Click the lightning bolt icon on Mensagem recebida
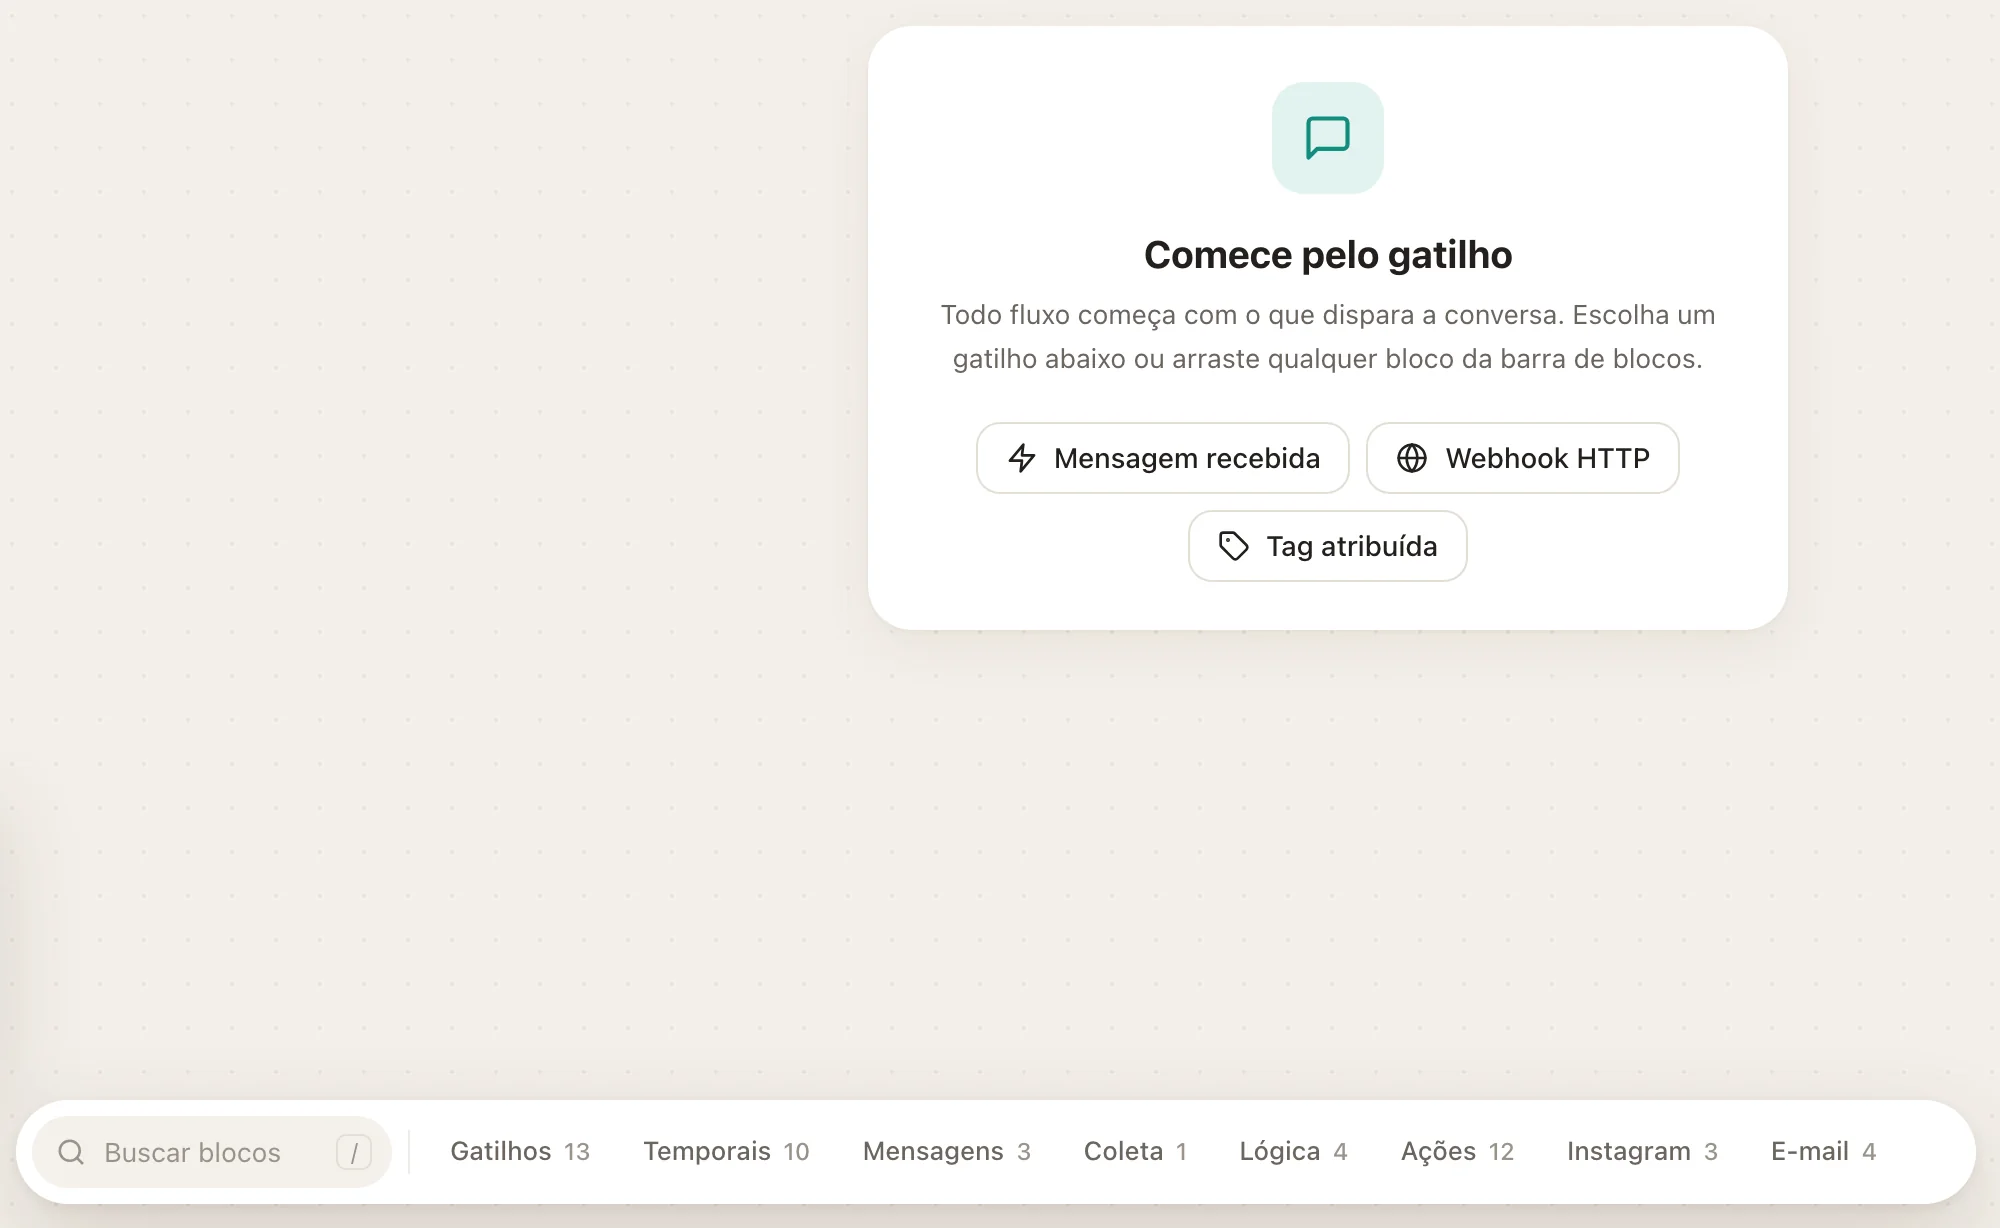The image size is (2000, 1228). (x=1022, y=458)
